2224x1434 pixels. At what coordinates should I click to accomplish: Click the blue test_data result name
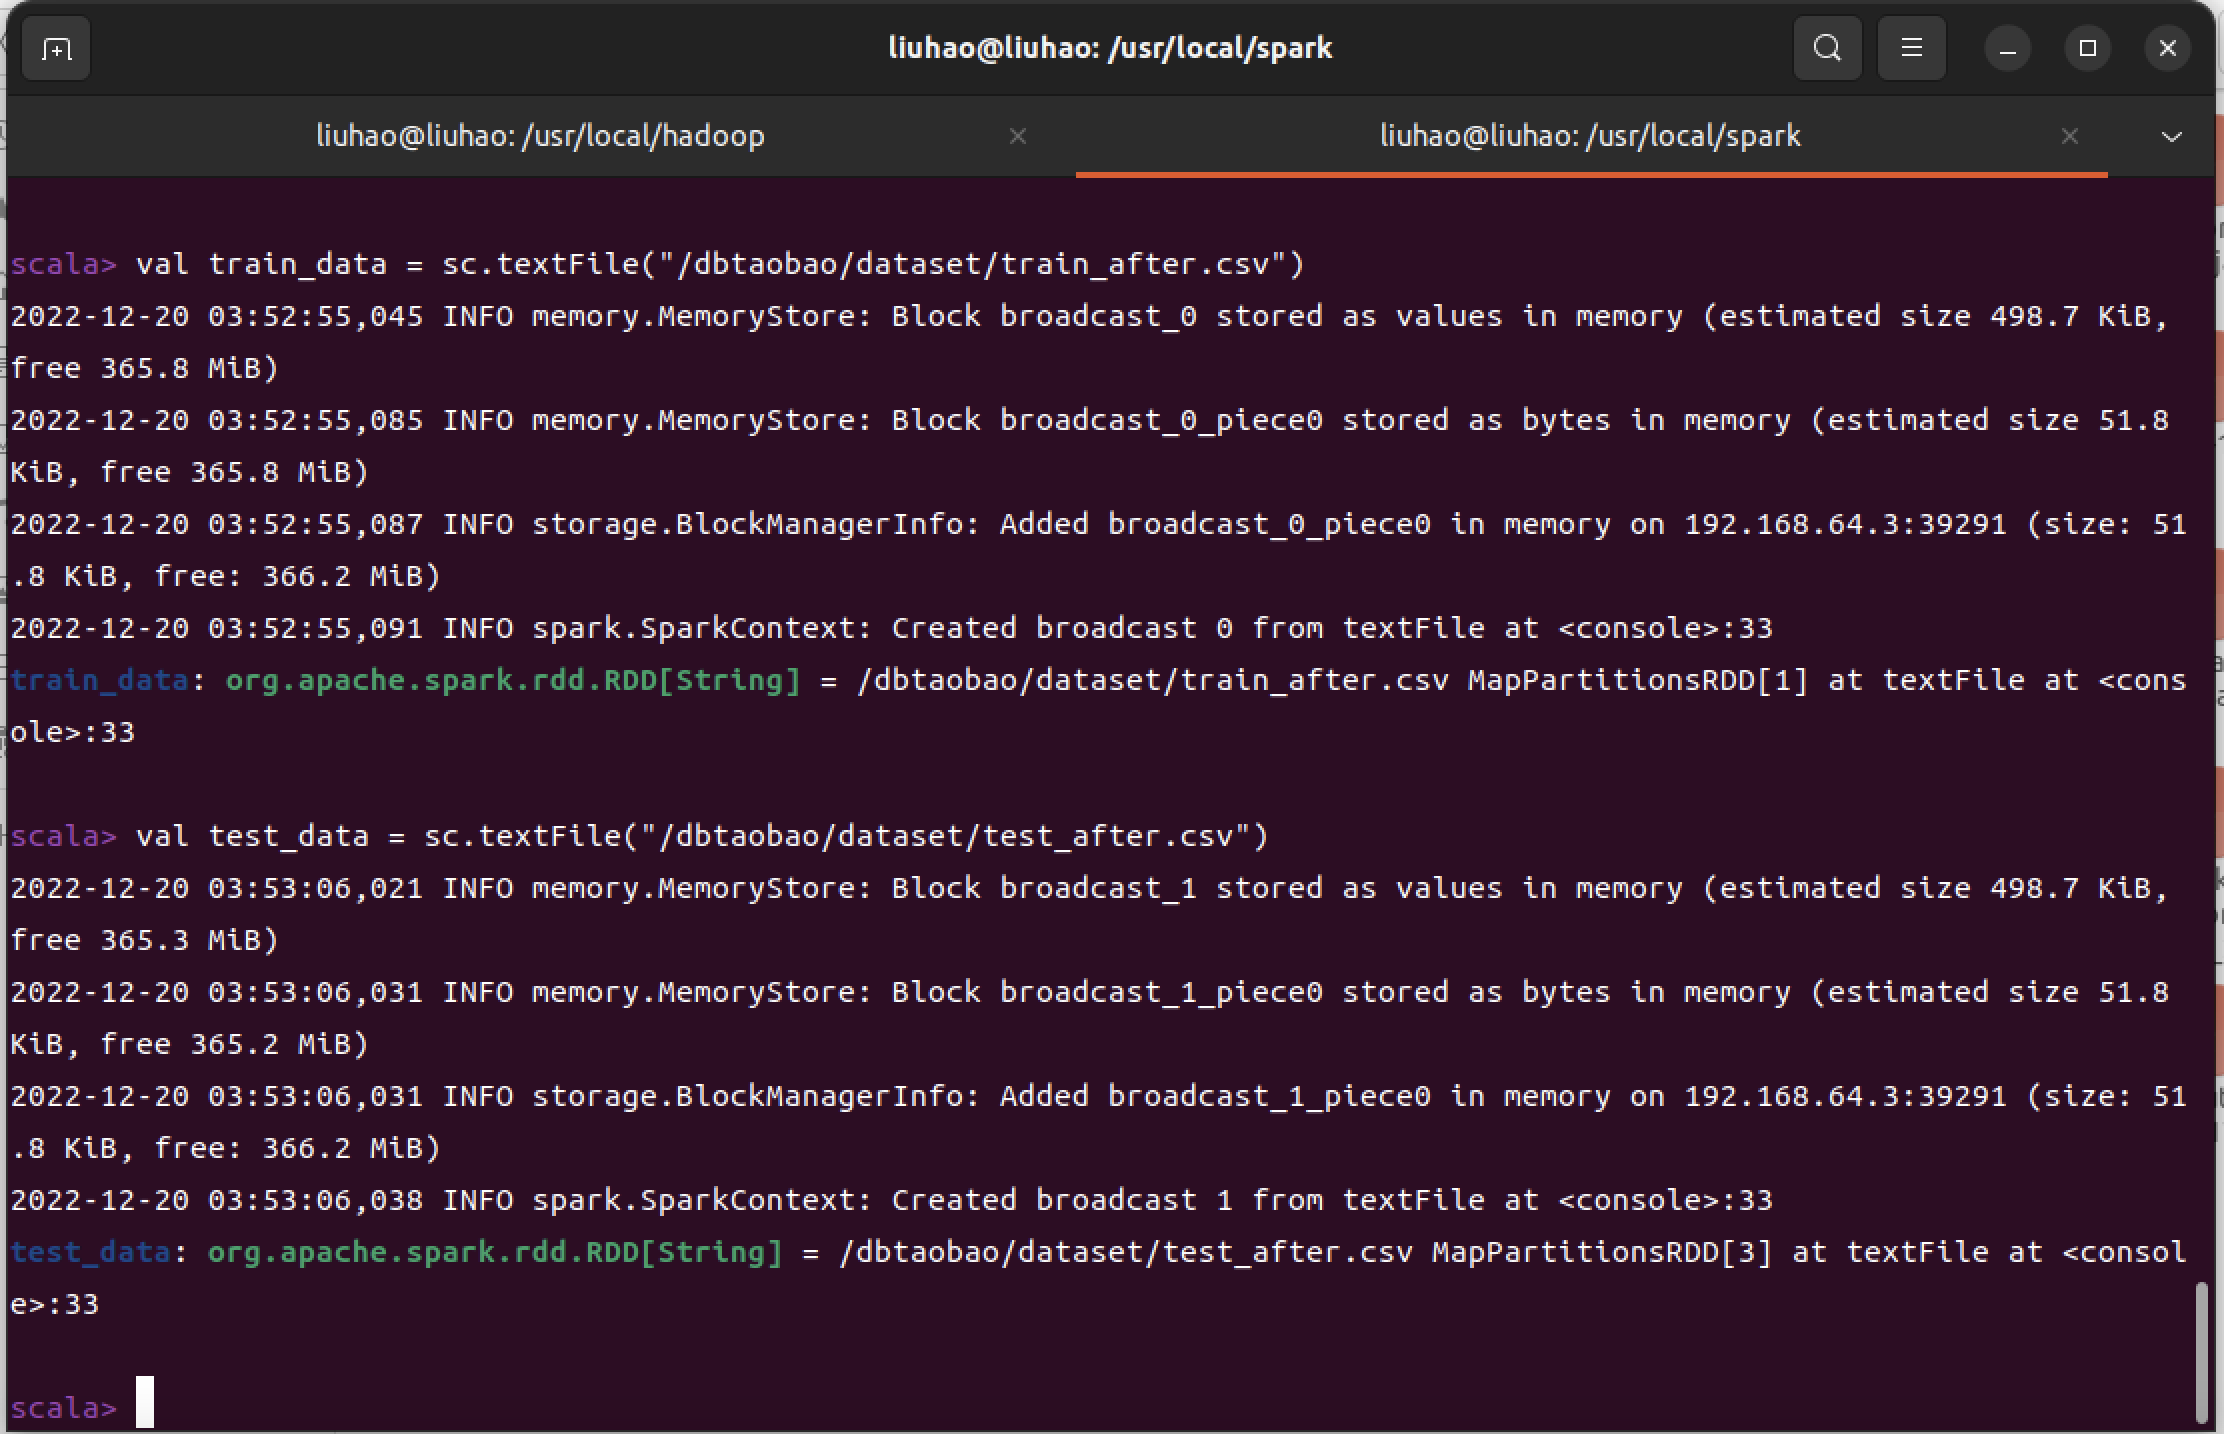pyautogui.click(x=90, y=1253)
